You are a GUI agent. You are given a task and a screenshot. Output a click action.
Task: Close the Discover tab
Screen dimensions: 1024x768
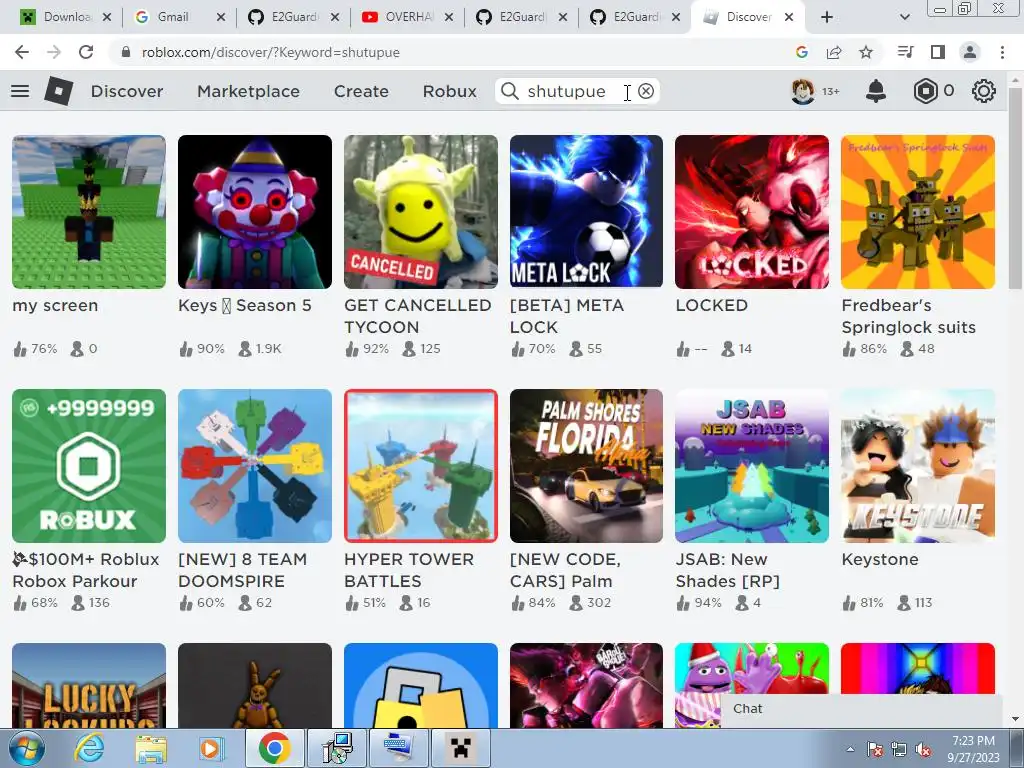789,17
